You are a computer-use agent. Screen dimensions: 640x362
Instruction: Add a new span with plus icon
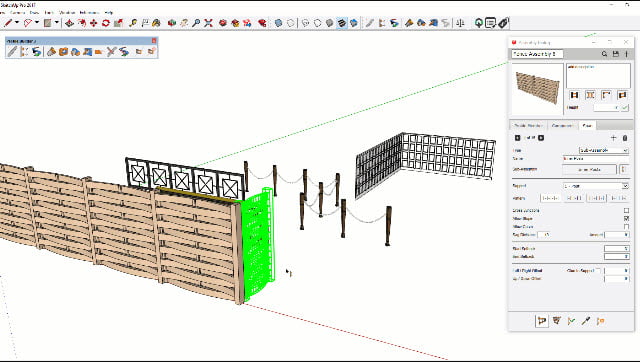(613, 138)
